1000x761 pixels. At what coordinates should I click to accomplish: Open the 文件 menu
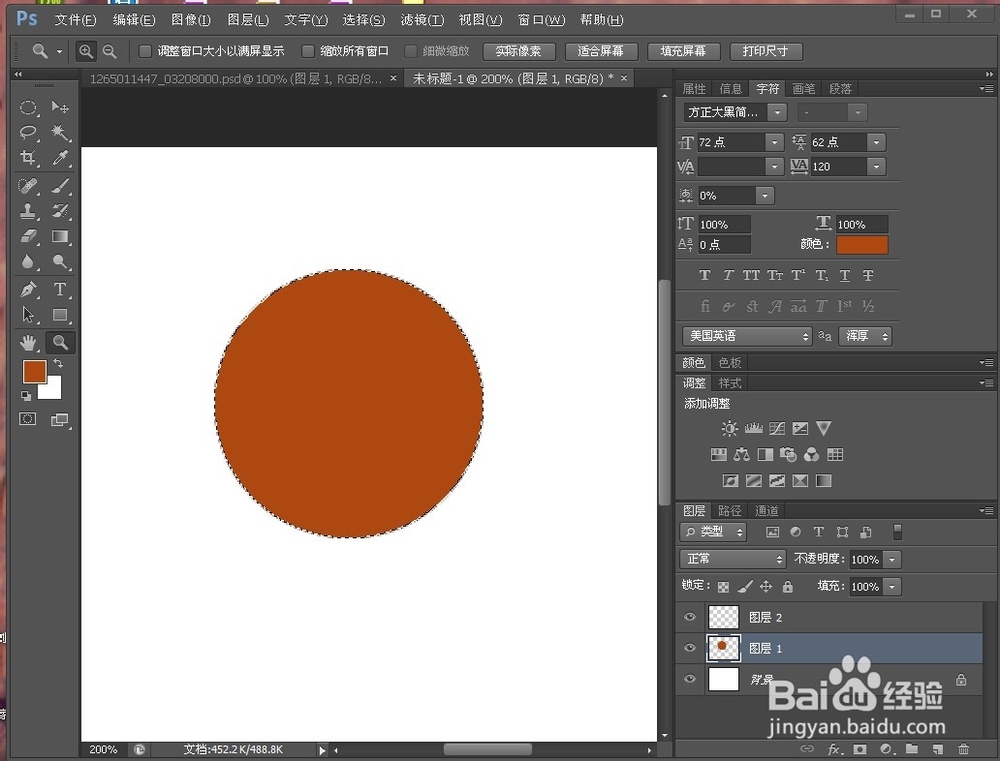(75, 20)
